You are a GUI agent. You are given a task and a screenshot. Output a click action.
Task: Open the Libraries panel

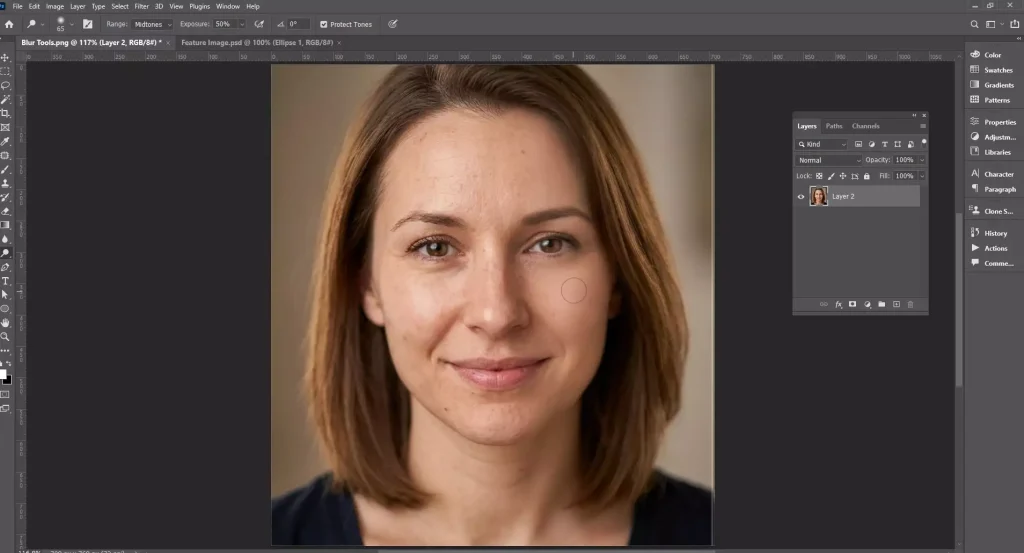pyautogui.click(x=997, y=152)
